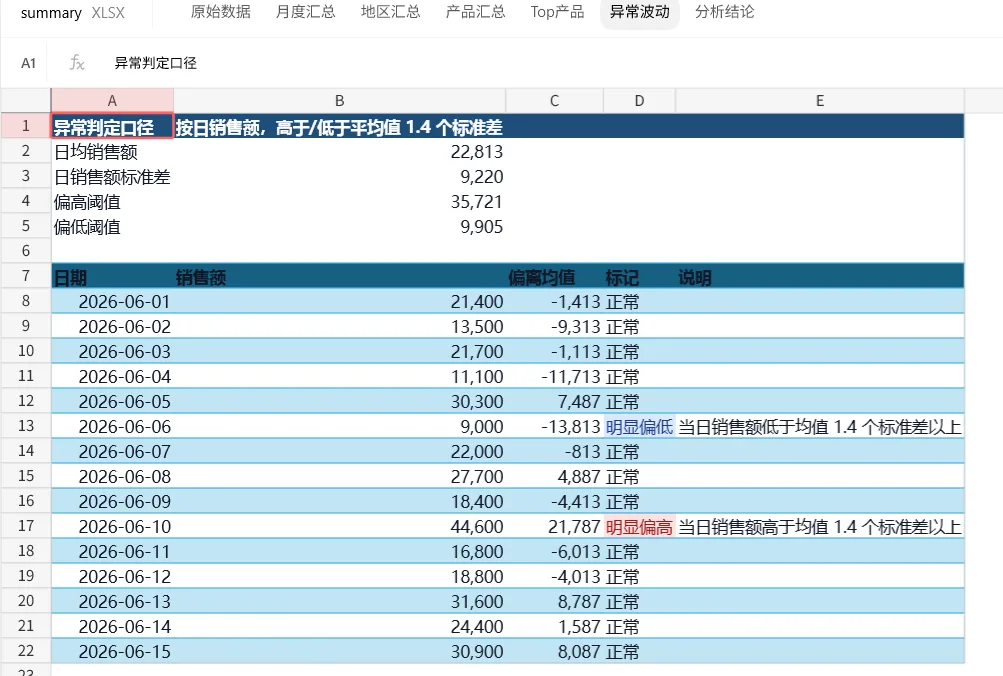Select date cell 2026-06-03

pyautogui.click(x=112, y=351)
